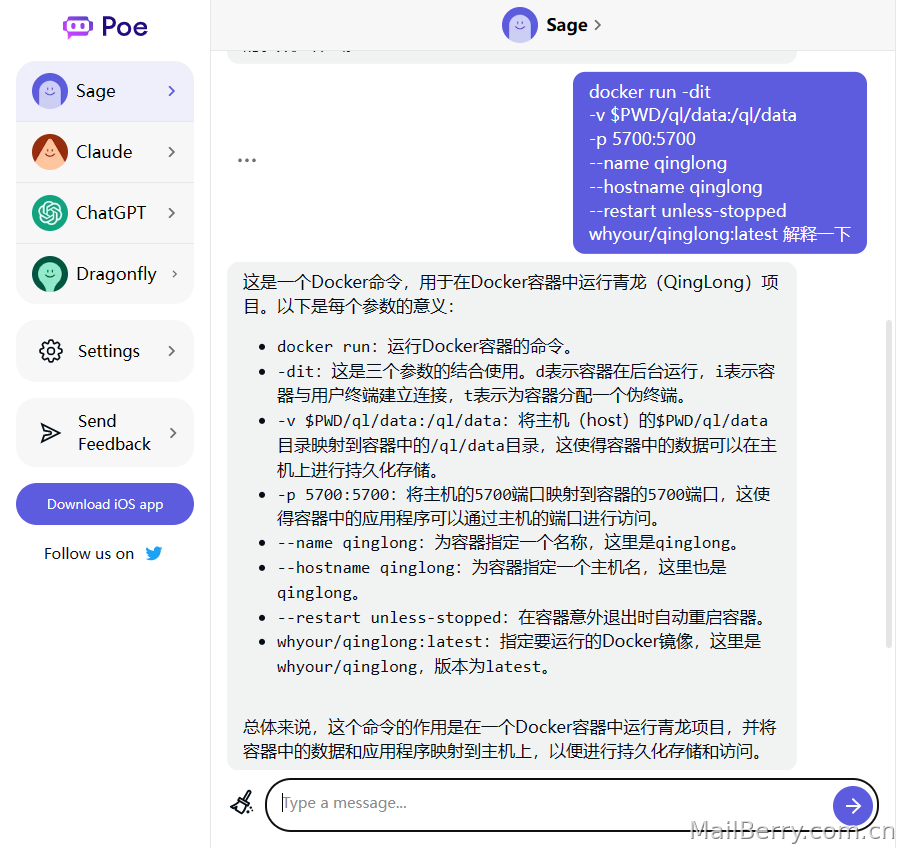902x848 pixels.
Task: Click the Sage title in header
Action: [x=567, y=25]
